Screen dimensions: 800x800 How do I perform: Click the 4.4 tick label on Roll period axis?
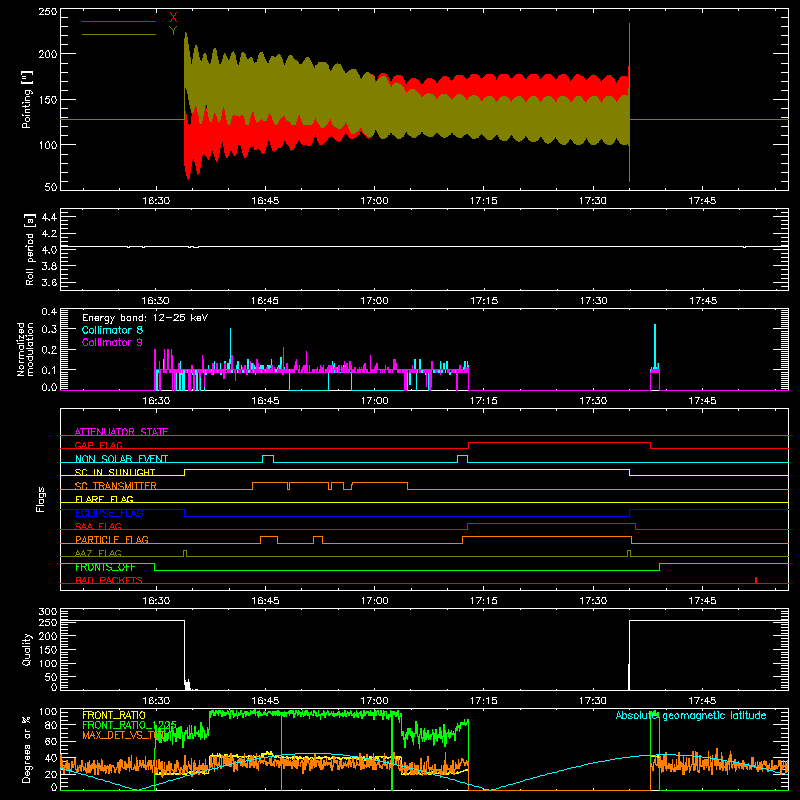coord(49,217)
